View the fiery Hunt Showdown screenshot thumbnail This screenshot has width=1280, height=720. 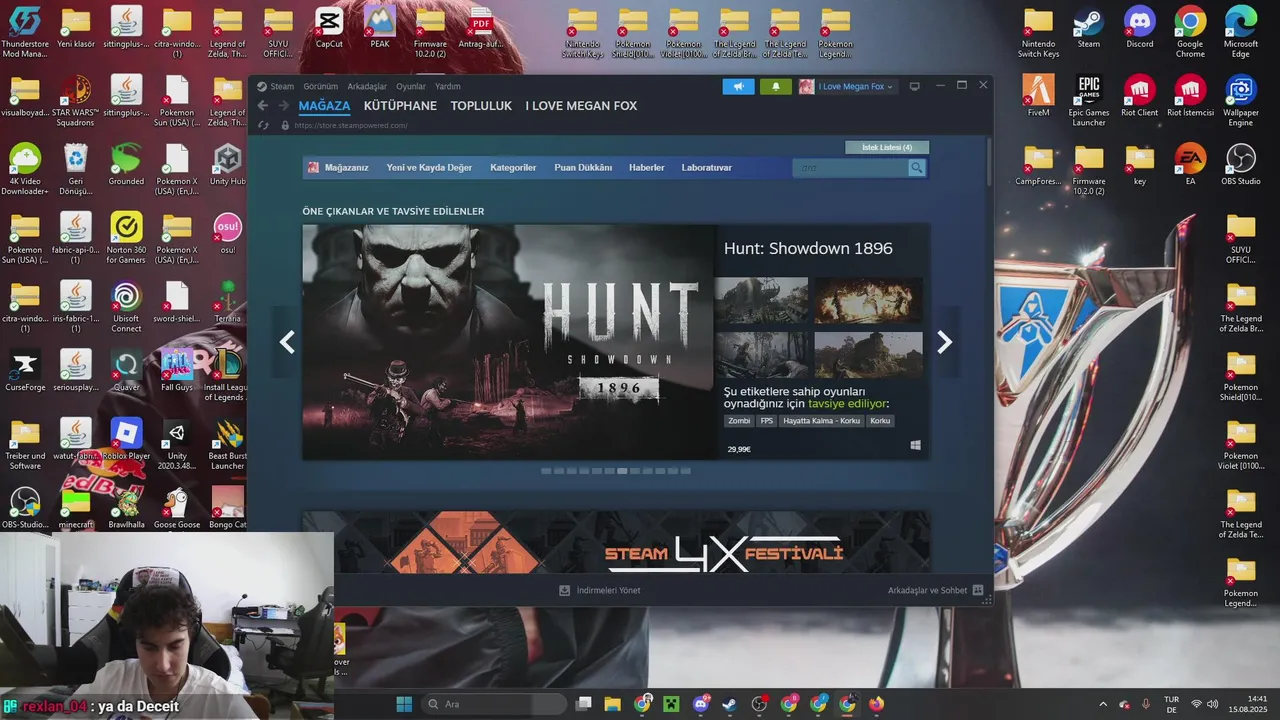coord(868,300)
